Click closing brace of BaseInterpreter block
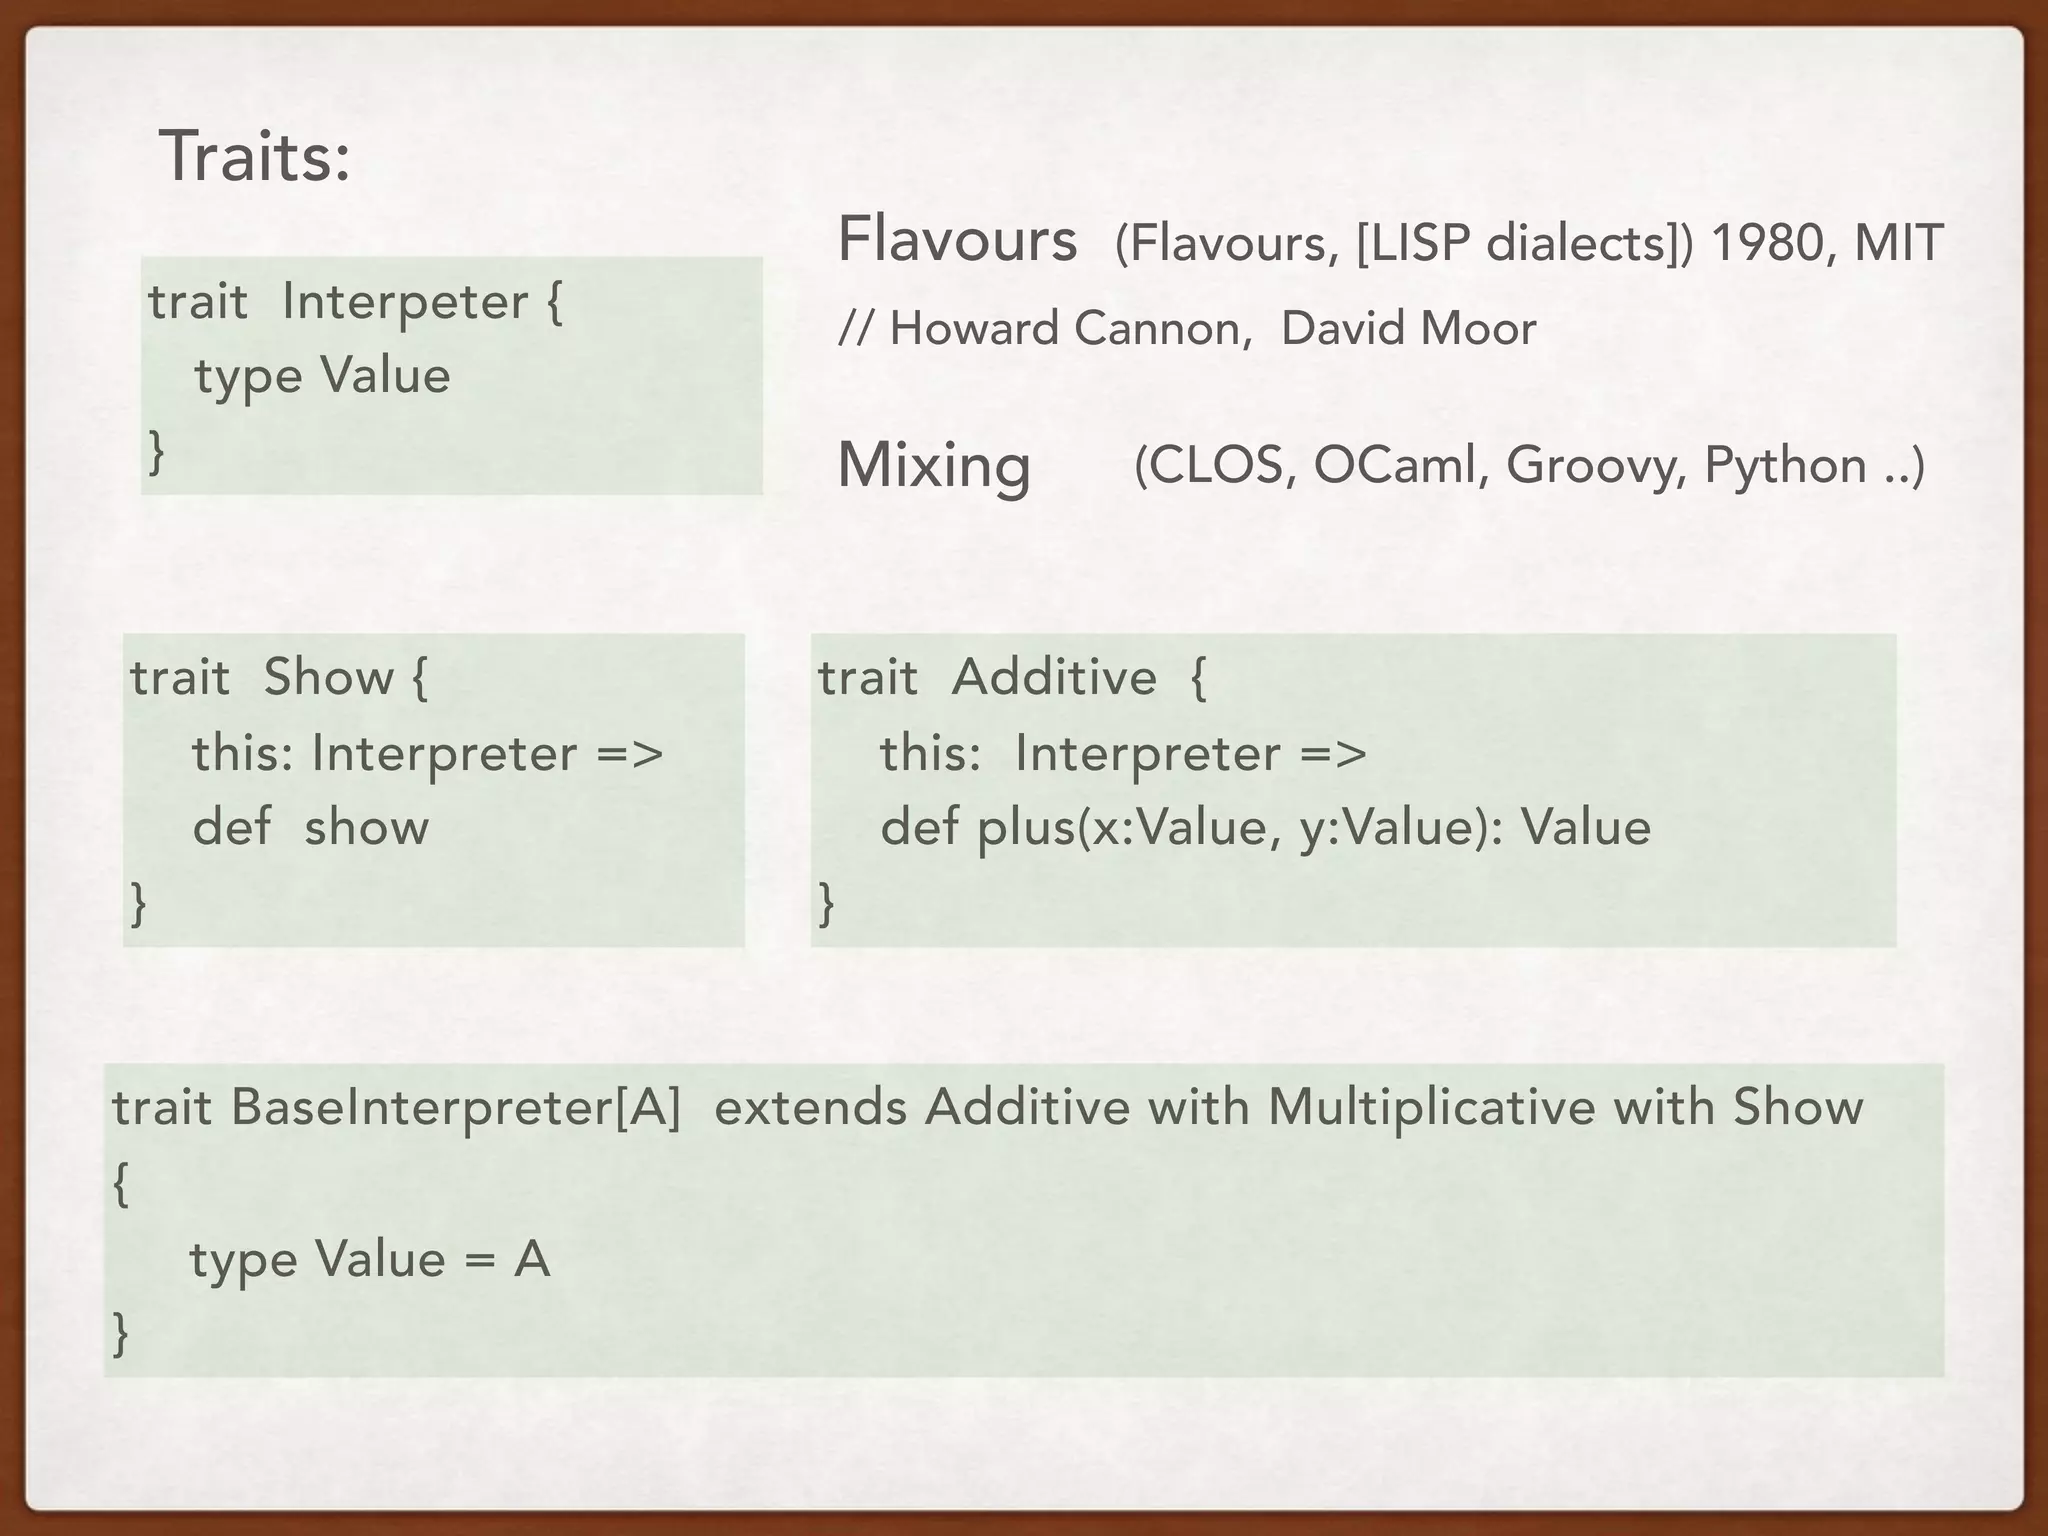This screenshot has height=1536, width=2048. point(121,1334)
